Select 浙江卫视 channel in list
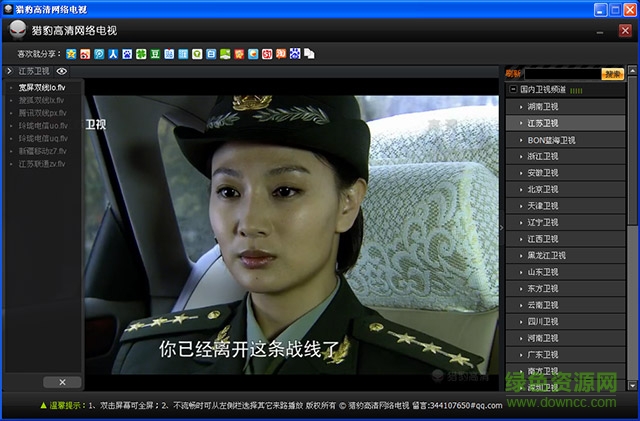 coord(543,156)
